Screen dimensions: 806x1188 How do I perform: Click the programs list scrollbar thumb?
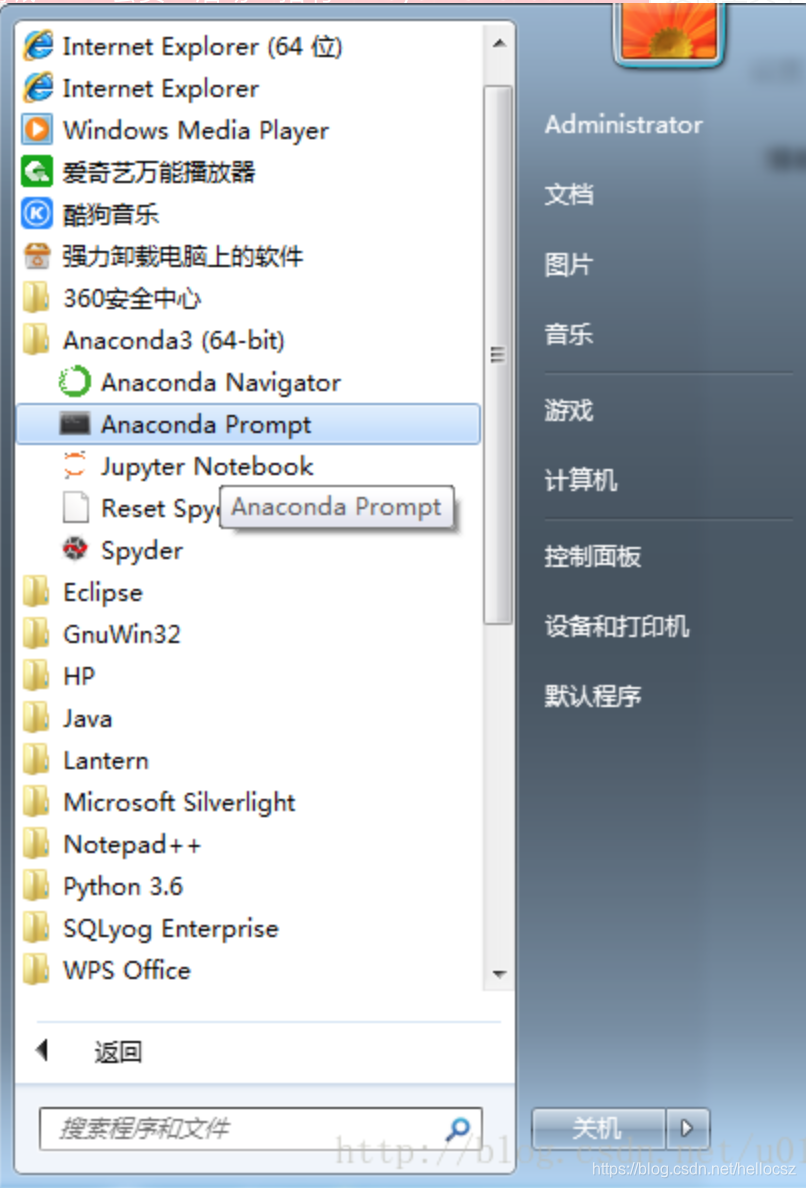498,355
